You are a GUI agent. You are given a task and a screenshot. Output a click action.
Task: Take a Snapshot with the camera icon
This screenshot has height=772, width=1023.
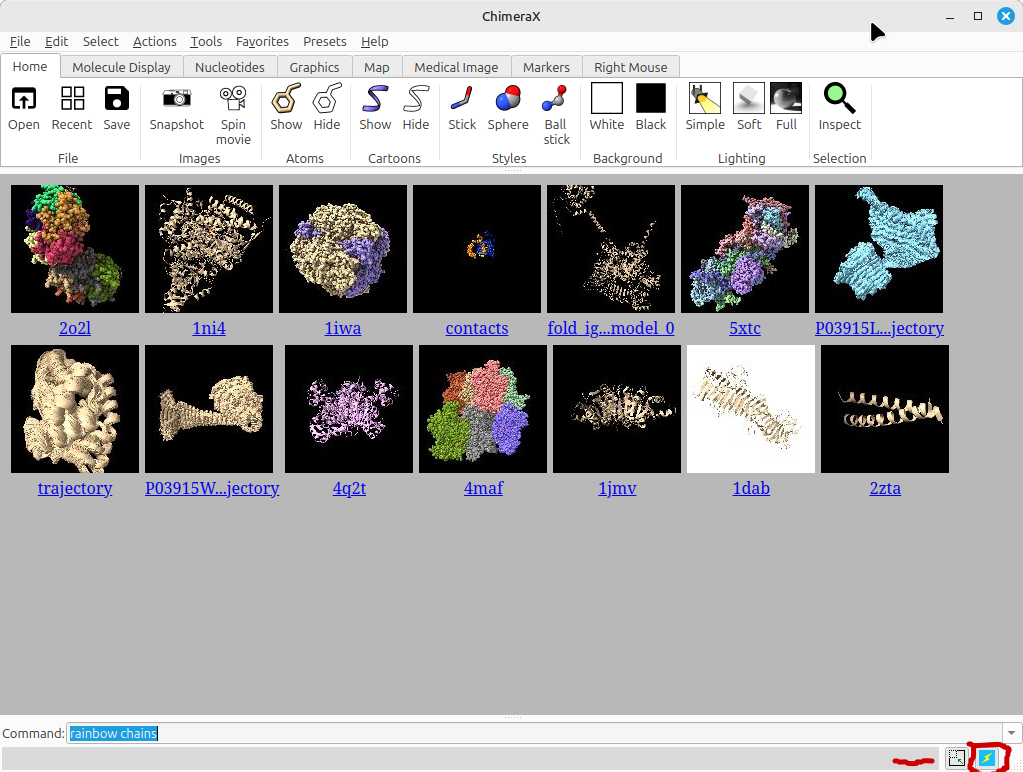(177, 99)
